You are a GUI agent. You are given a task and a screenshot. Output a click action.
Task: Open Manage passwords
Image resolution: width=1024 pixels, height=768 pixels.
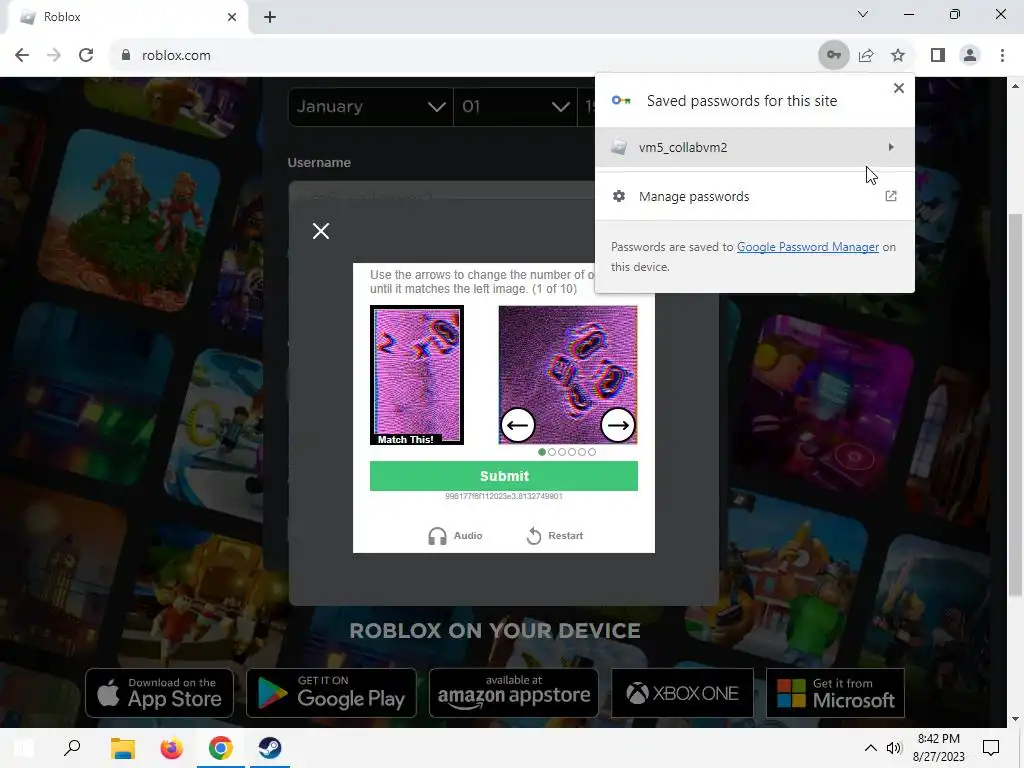(x=755, y=197)
